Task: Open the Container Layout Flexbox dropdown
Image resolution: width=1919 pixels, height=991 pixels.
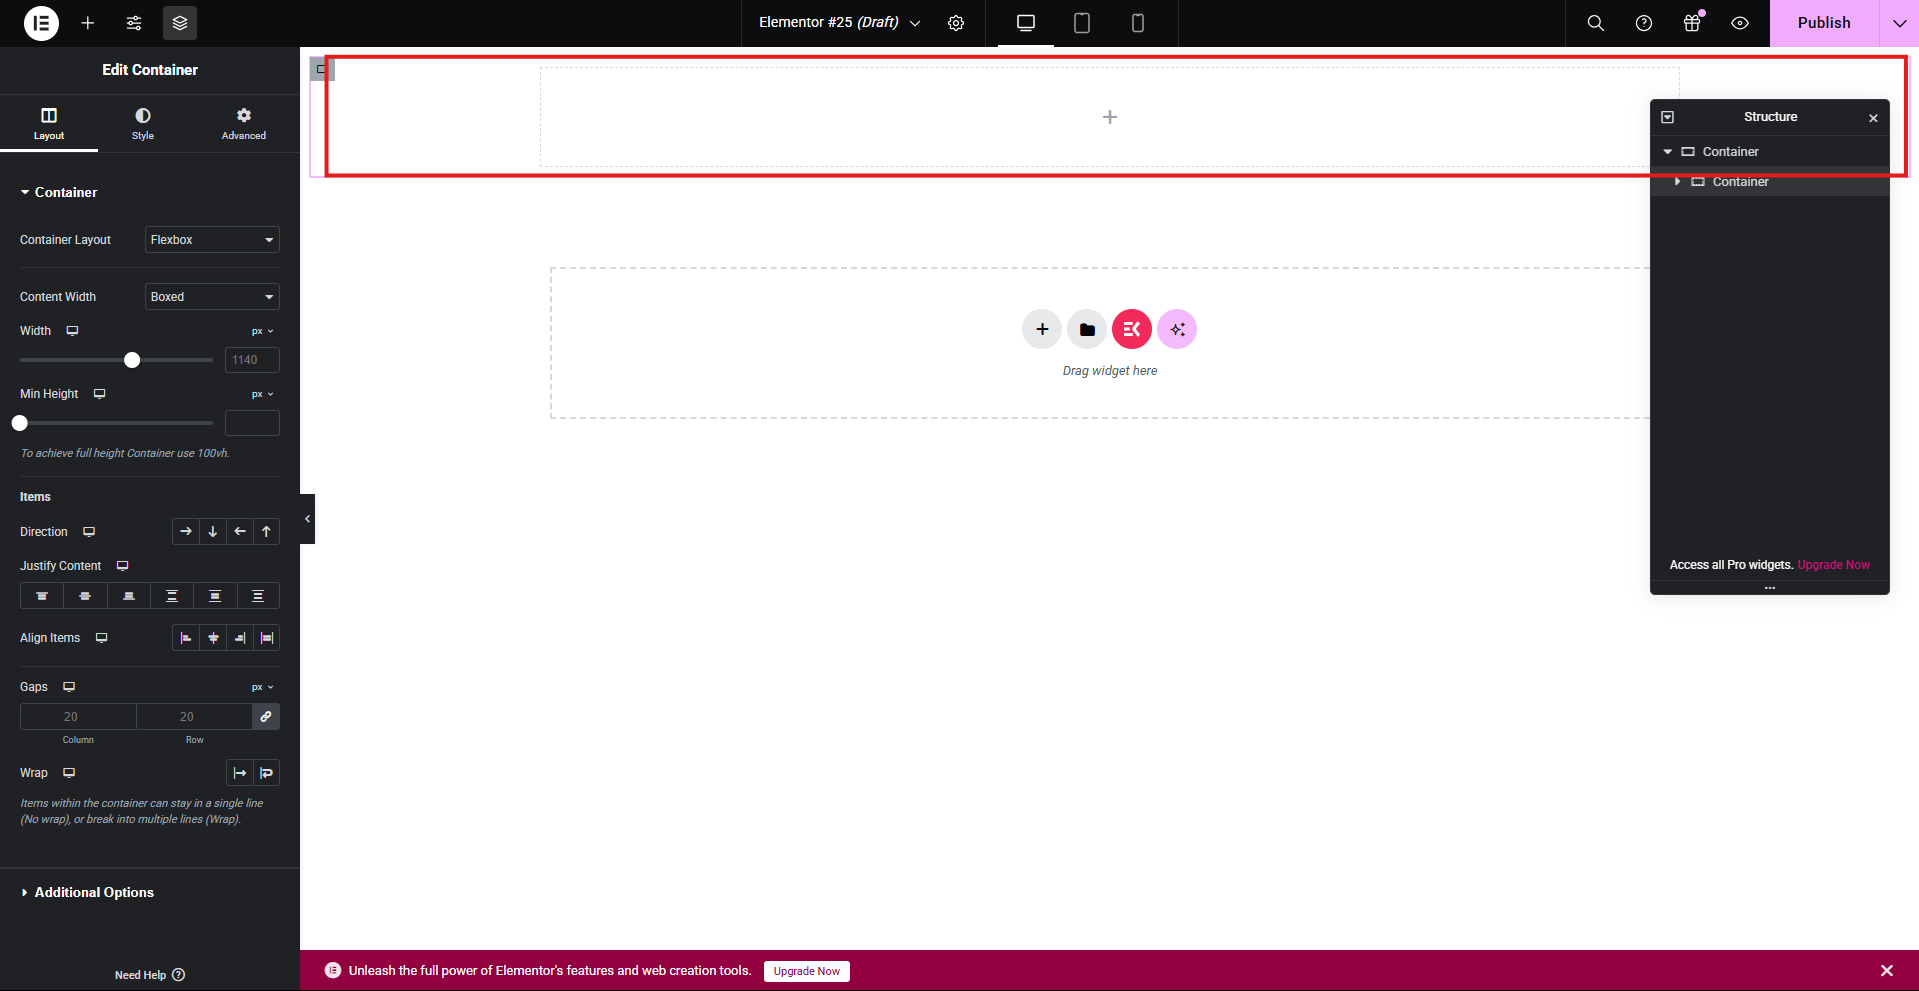Action: click(x=211, y=239)
